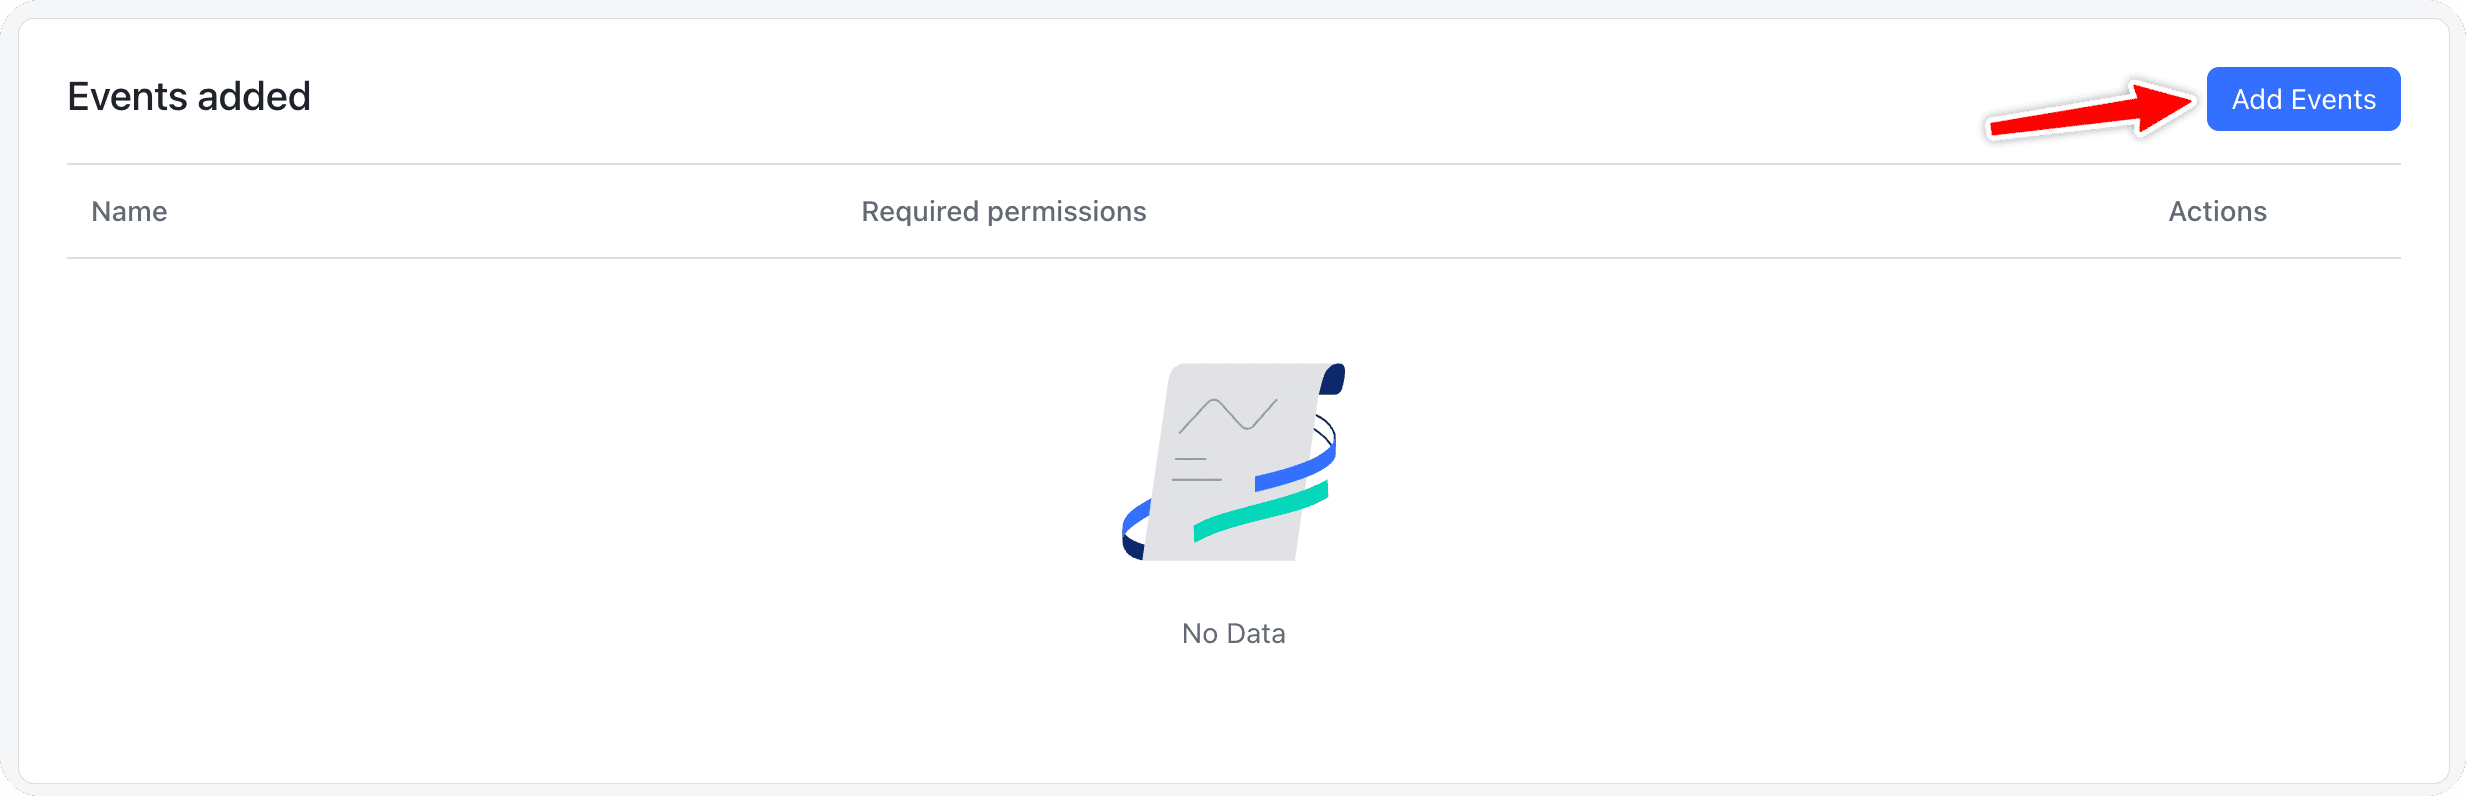Image resolution: width=2466 pixels, height=796 pixels.
Task: Click the word "Data" under the illustration
Action: tap(1255, 634)
